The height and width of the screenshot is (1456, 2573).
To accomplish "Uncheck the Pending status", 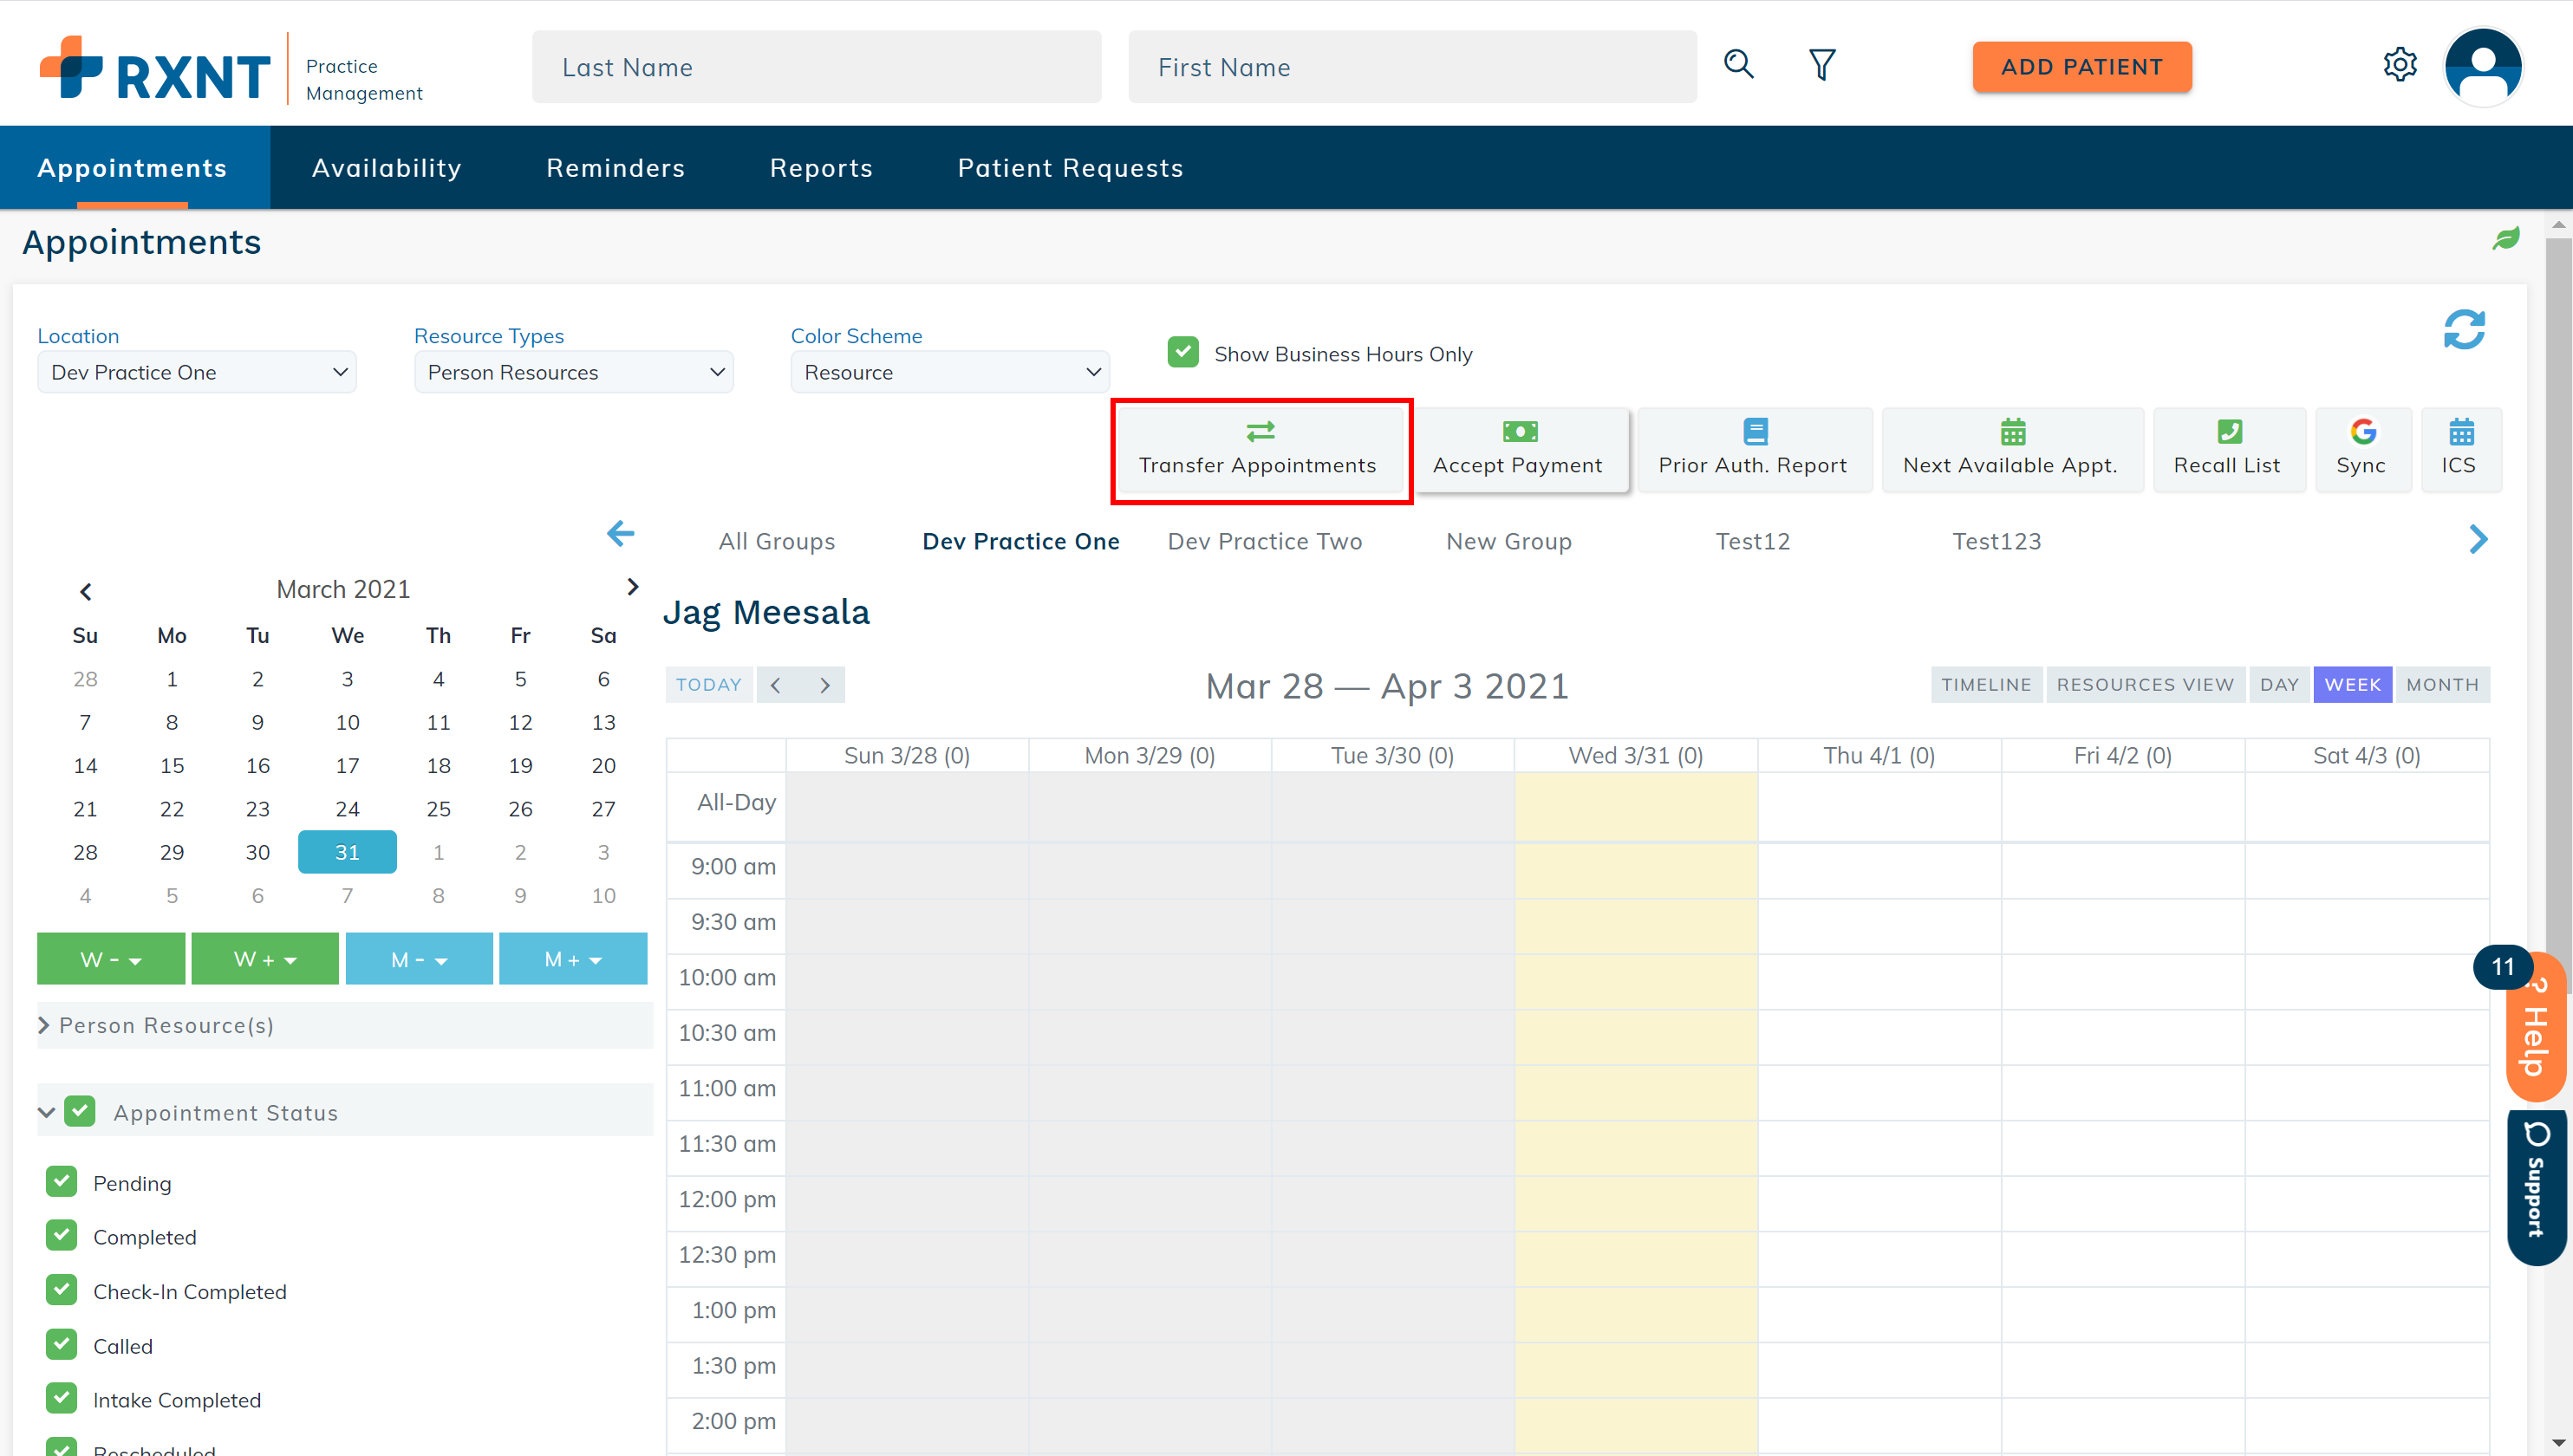I will pos(62,1181).
